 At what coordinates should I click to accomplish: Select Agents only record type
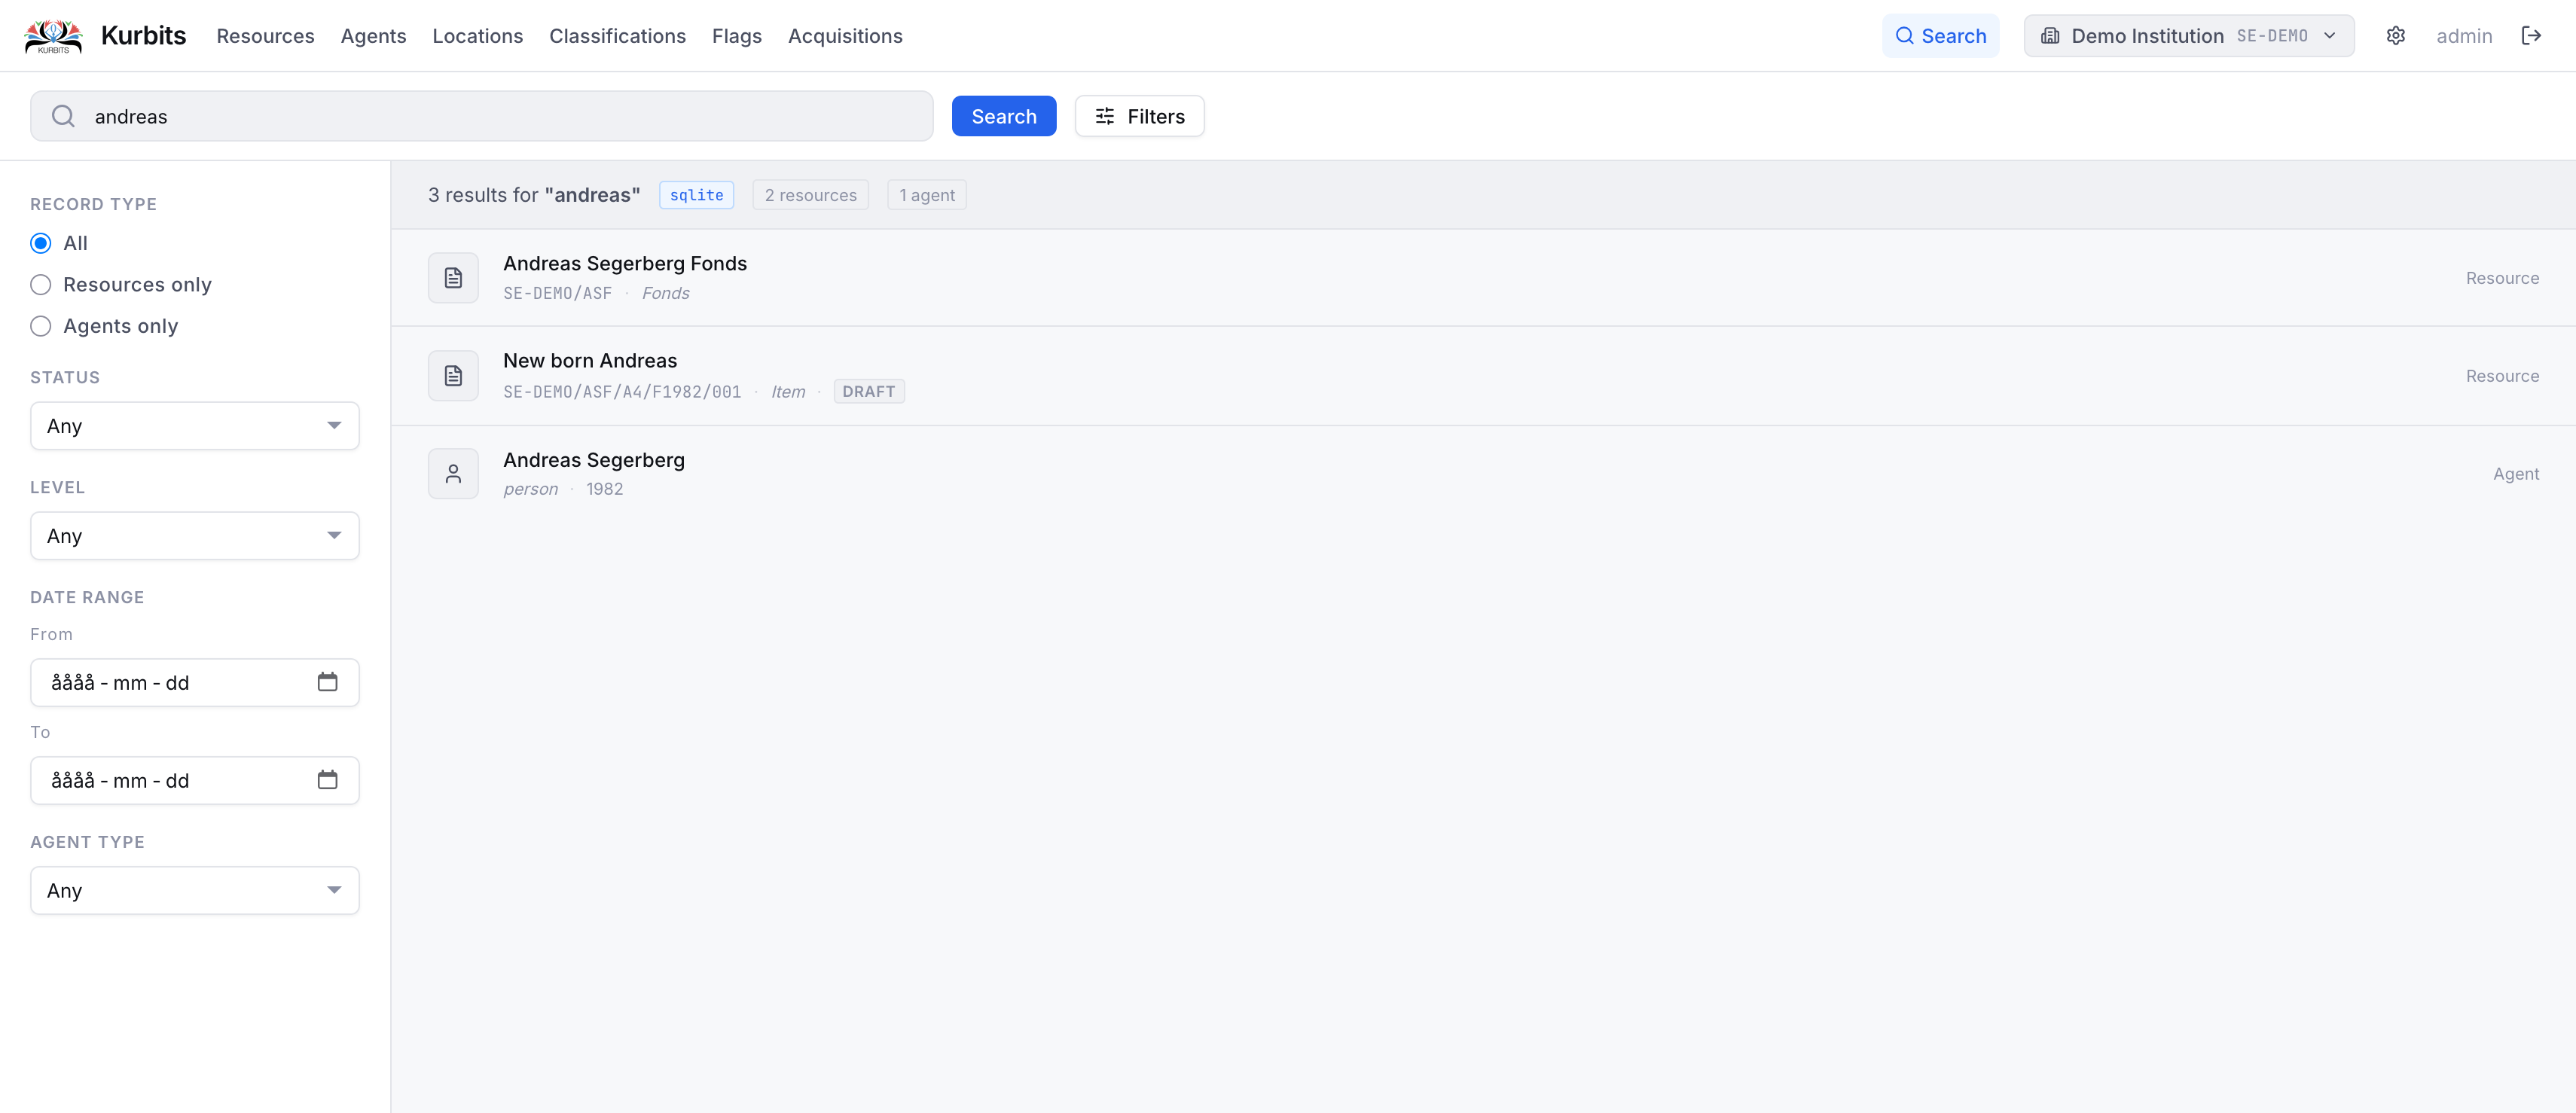[x=41, y=326]
